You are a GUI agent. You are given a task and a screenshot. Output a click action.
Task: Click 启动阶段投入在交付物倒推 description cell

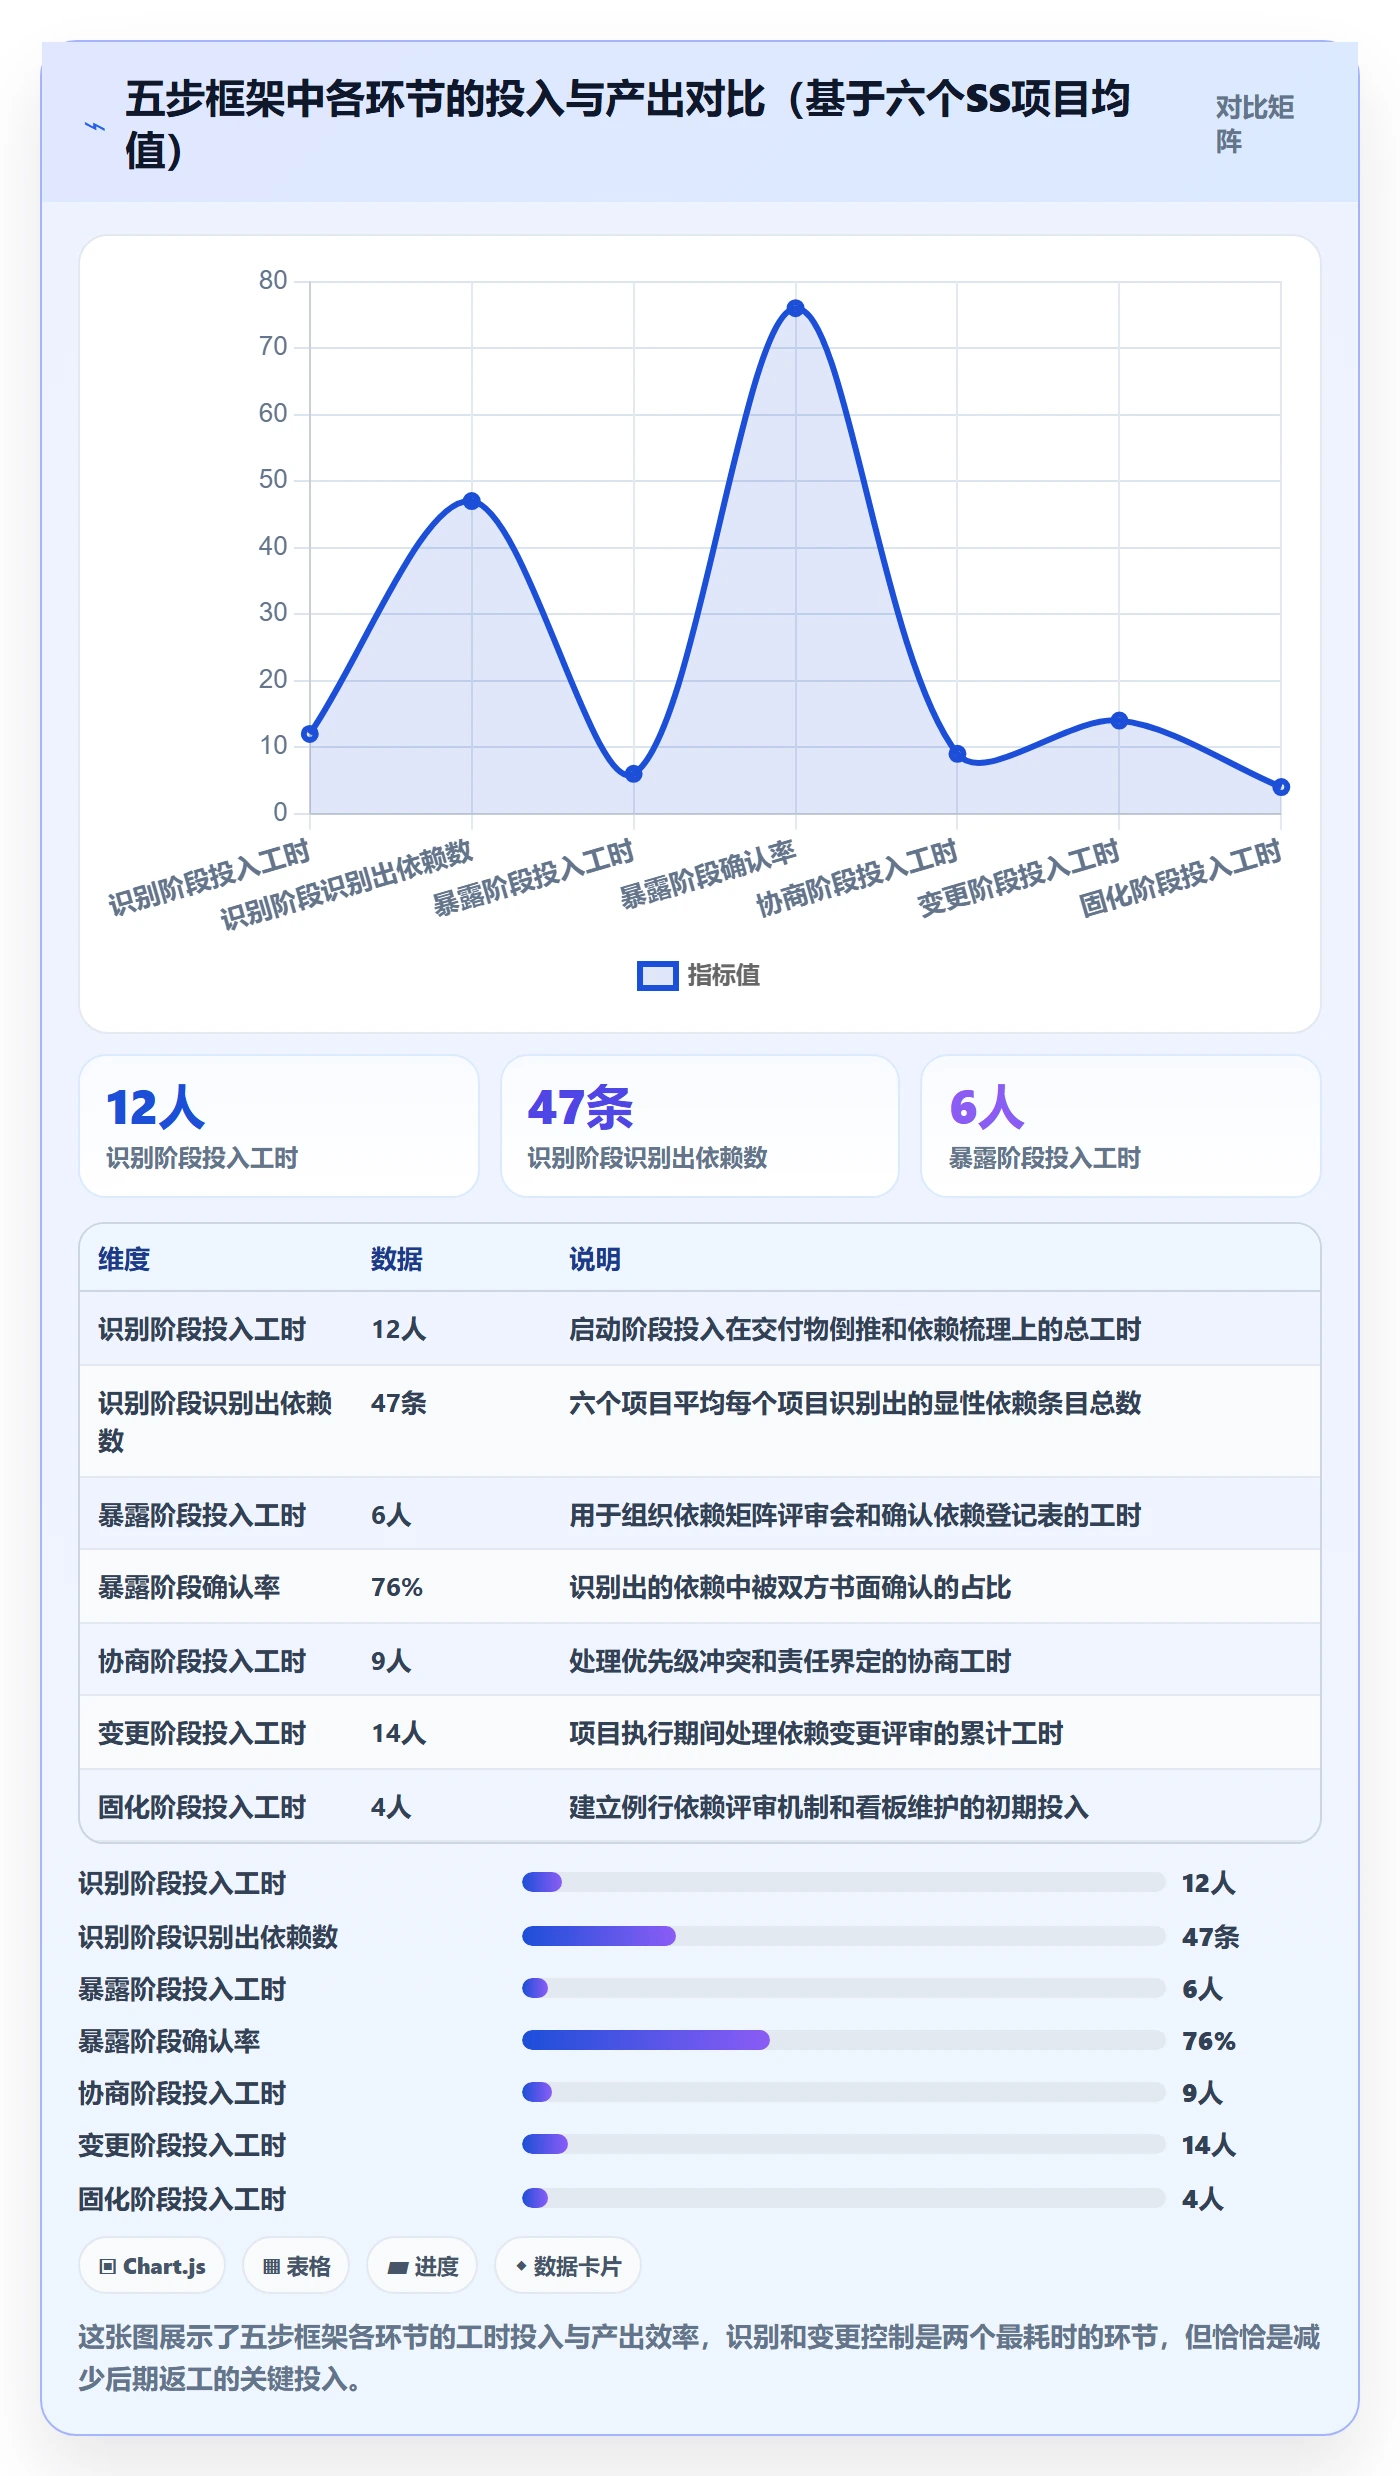pos(855,1329)
